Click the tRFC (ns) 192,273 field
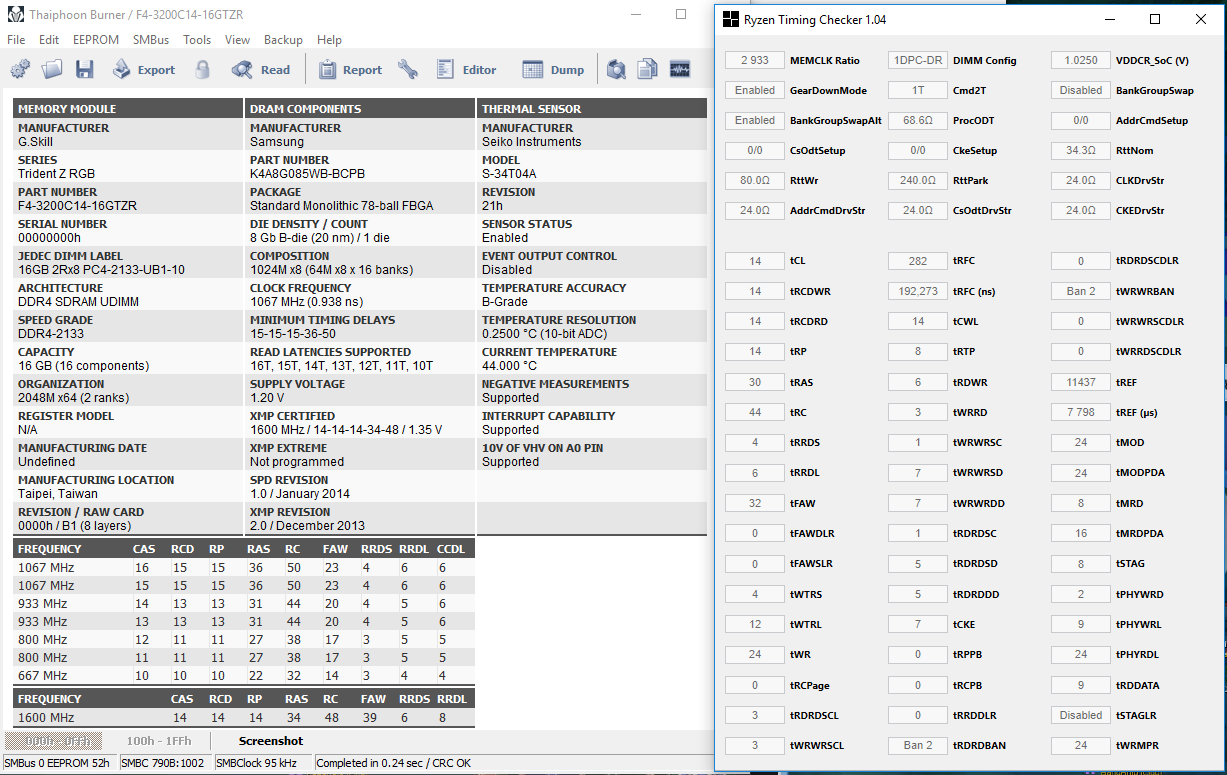Screen dimensions: 1227x775 tap(918, 291)
